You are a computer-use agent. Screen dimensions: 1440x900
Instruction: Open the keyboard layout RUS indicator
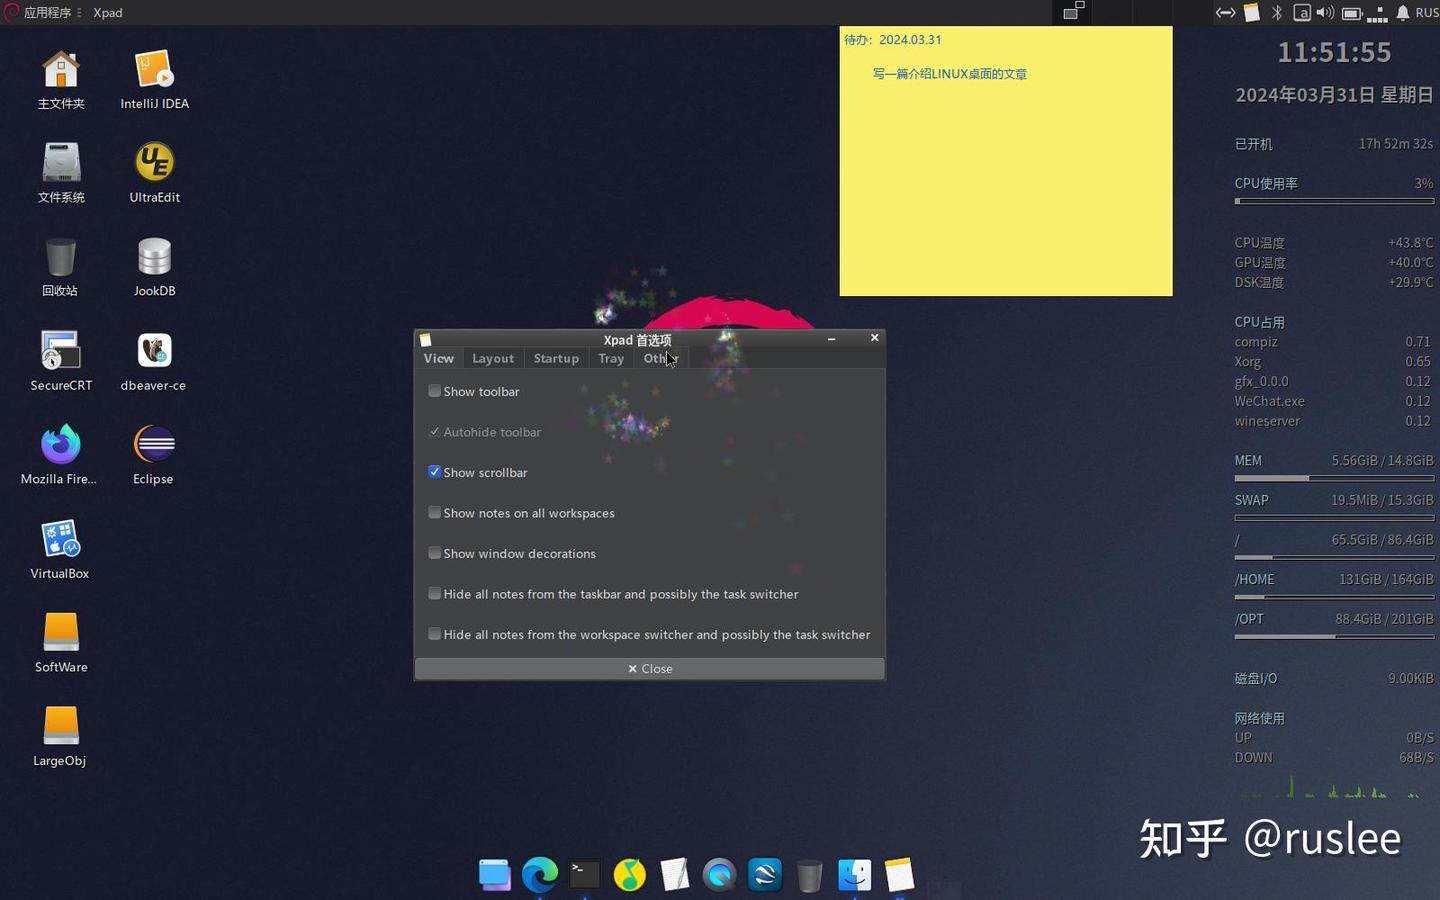[x=1424, y=13]
